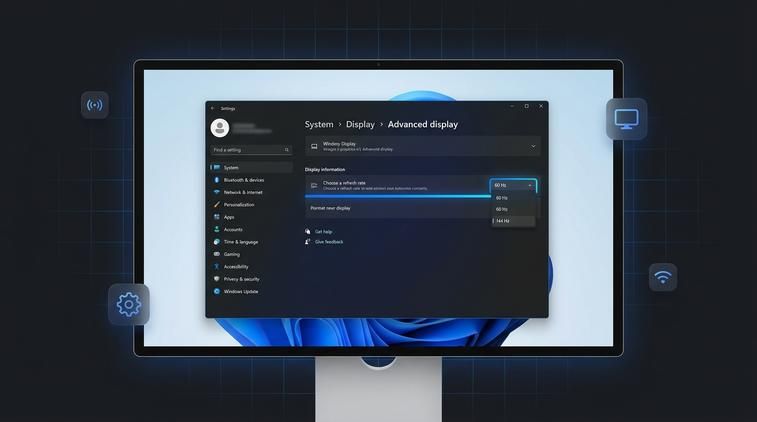Switch to Time & language settings
Image resolution: width=757 pixels, height=422 pixels.
pos(240,242)
